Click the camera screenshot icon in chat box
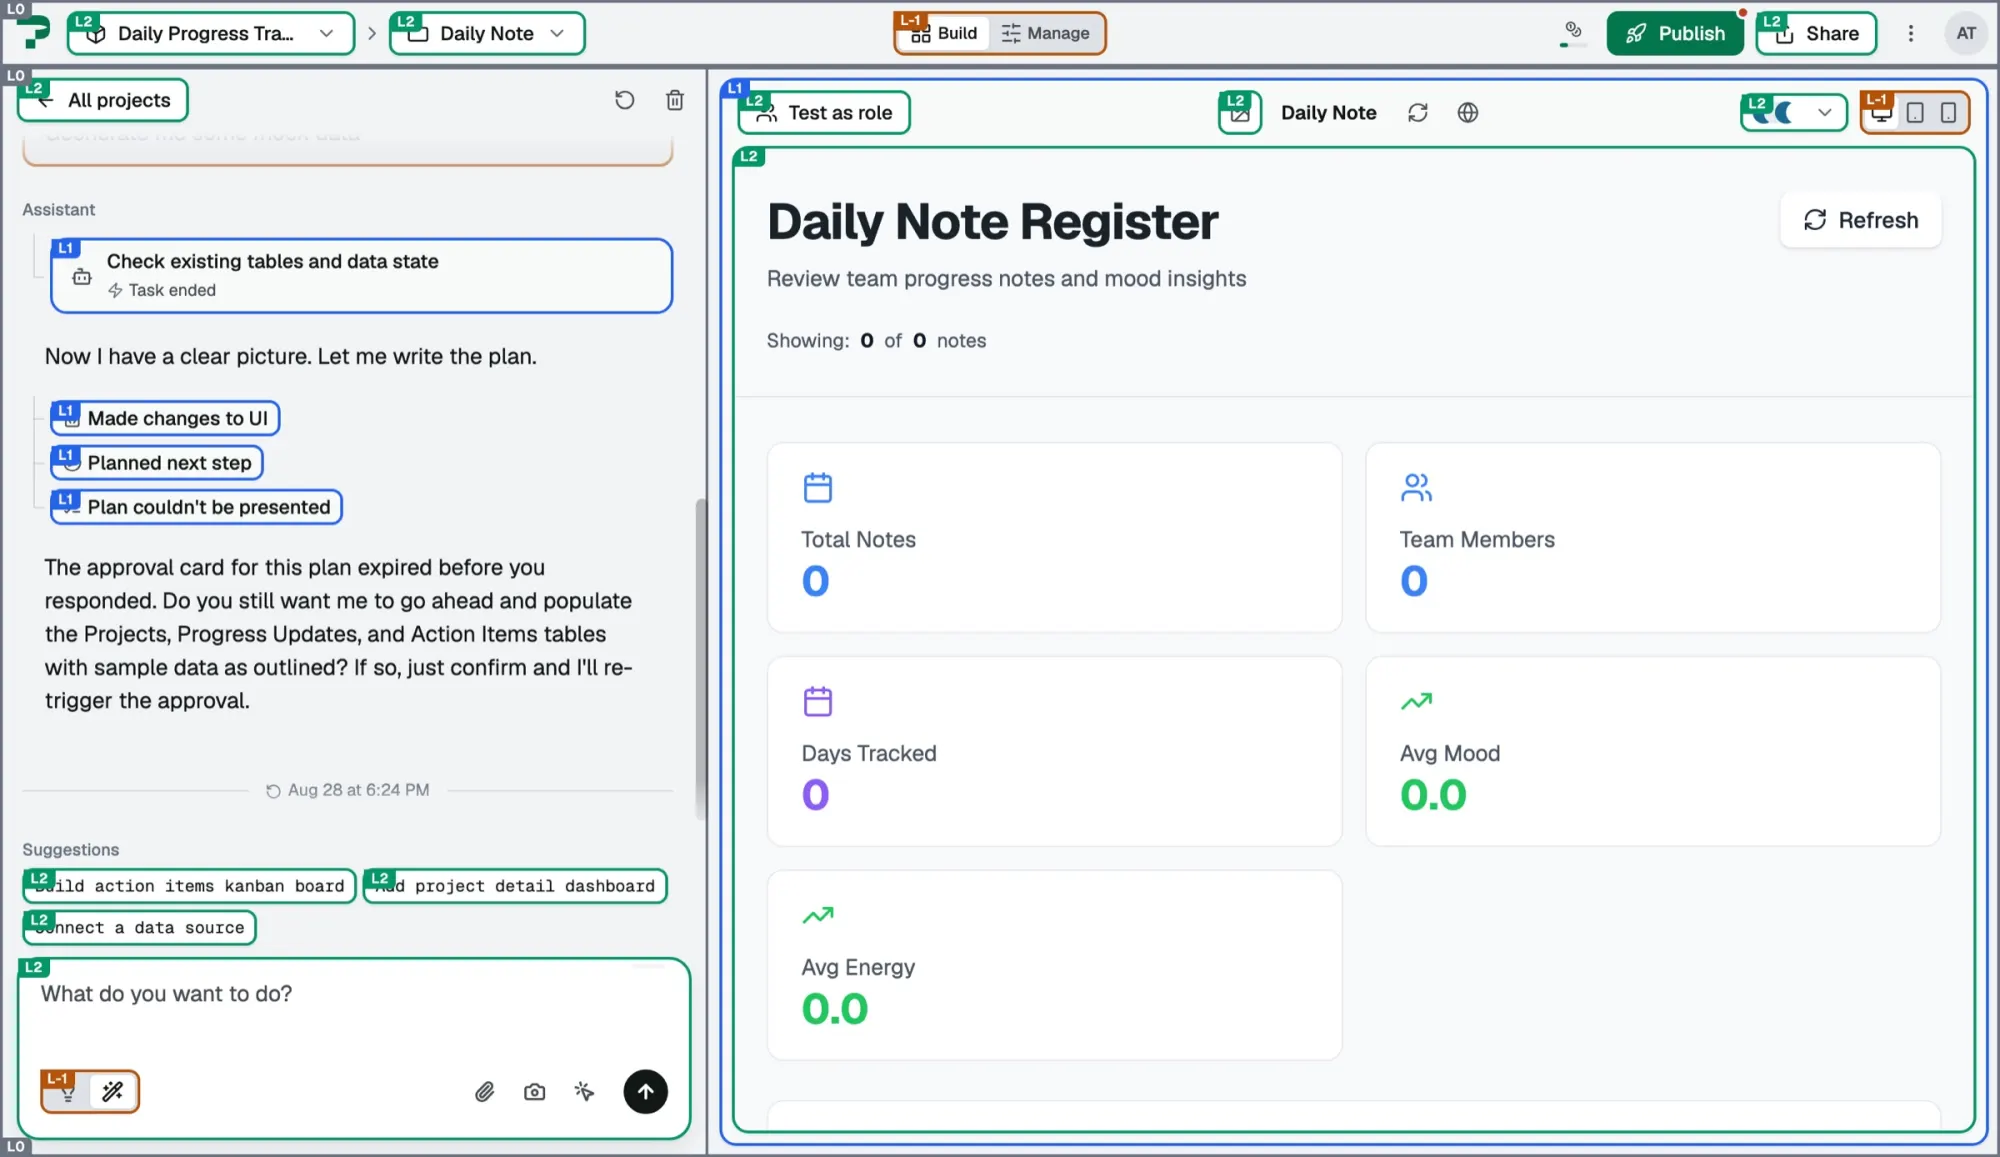The width and height of the screenshot is (2000, 1157). 534,1091
